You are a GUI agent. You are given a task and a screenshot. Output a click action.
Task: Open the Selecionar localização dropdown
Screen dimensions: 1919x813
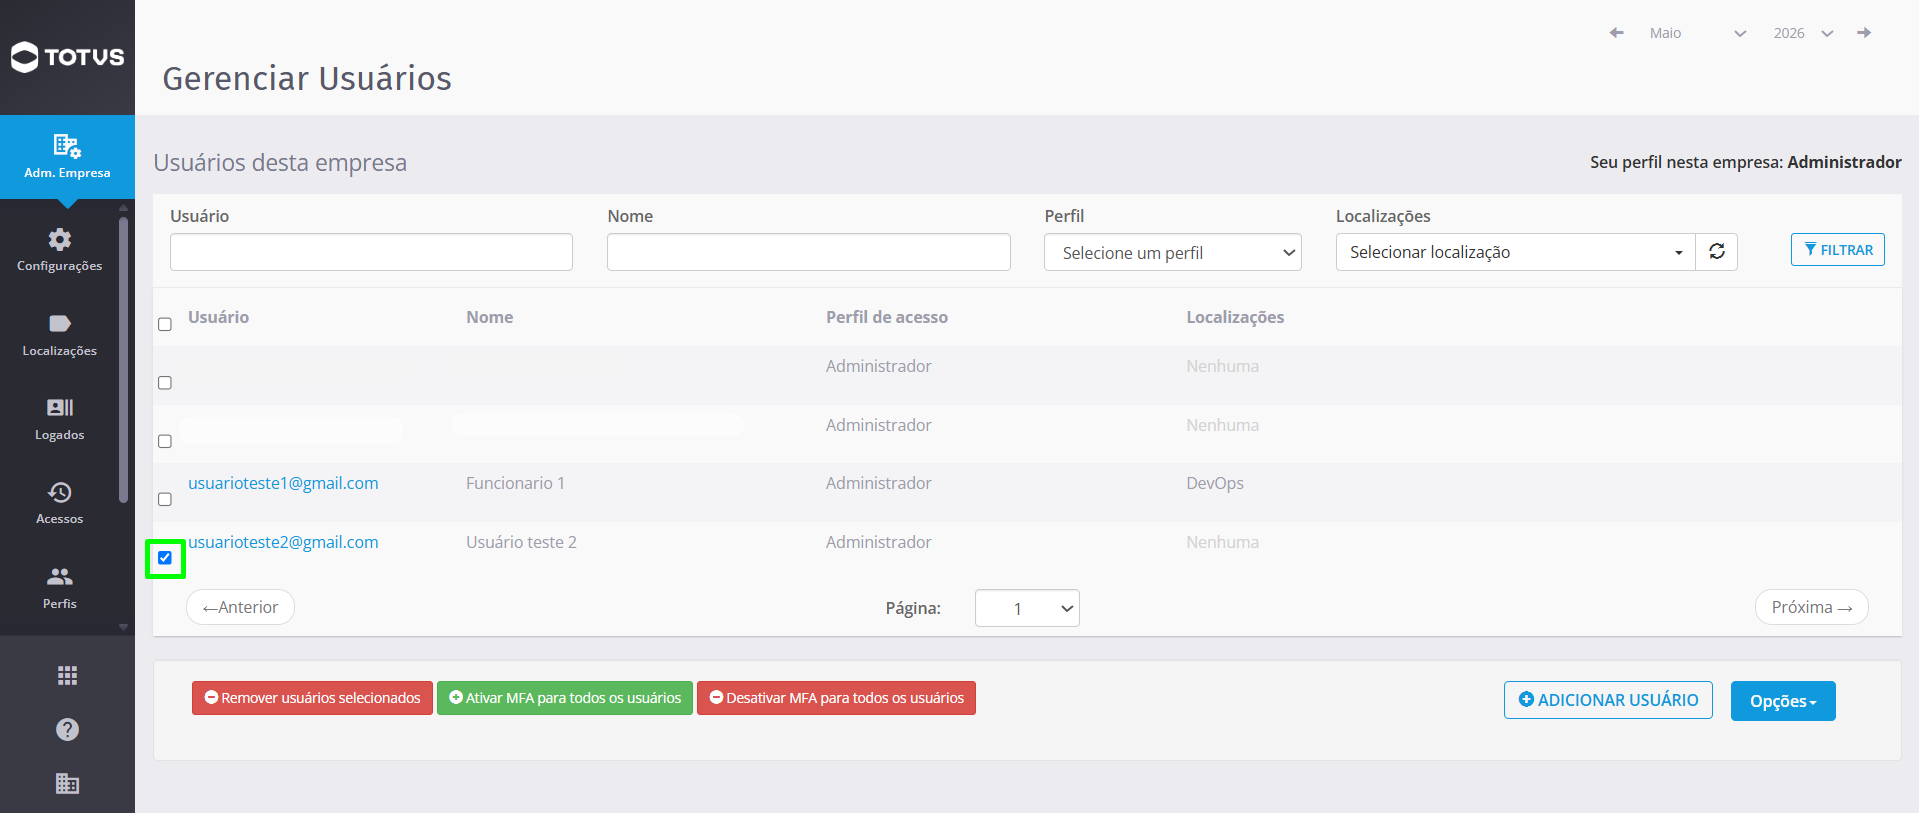coord(1515,252)
